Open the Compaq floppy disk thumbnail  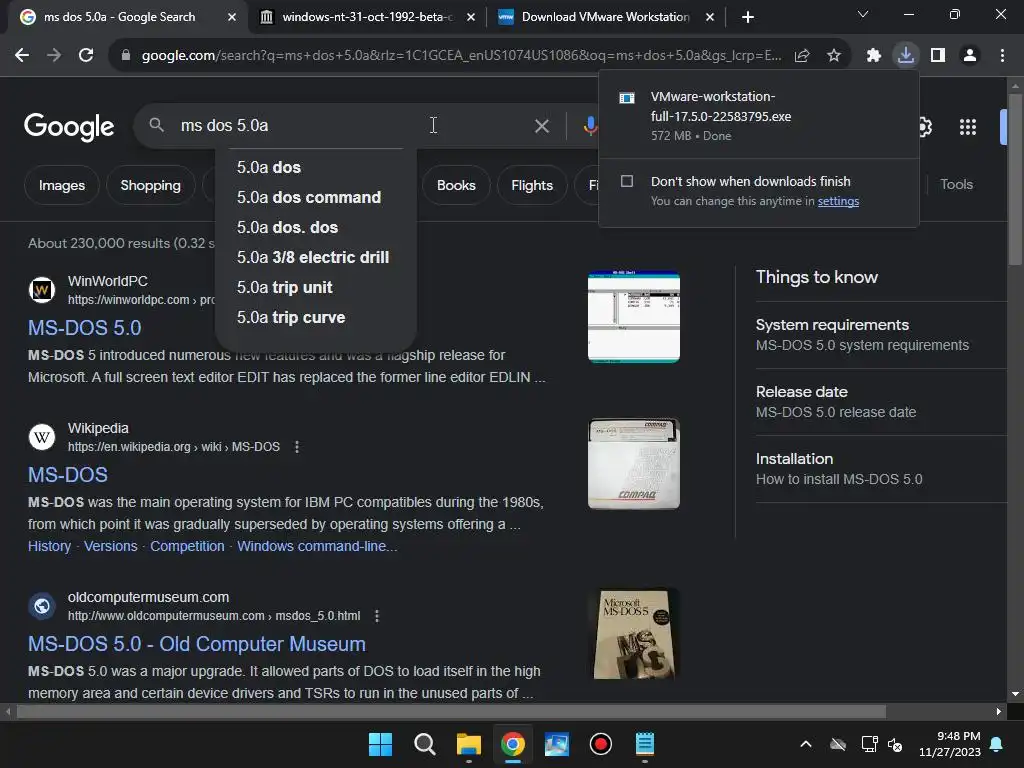point(633,464)
